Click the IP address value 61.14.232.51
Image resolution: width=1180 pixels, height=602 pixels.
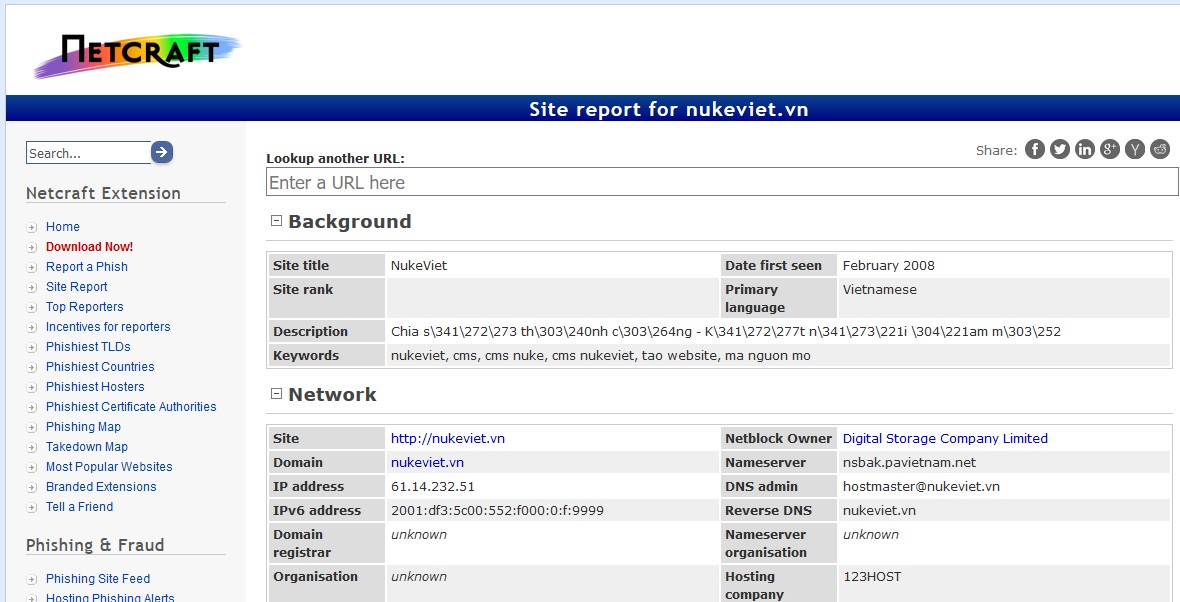coord(433,486)
